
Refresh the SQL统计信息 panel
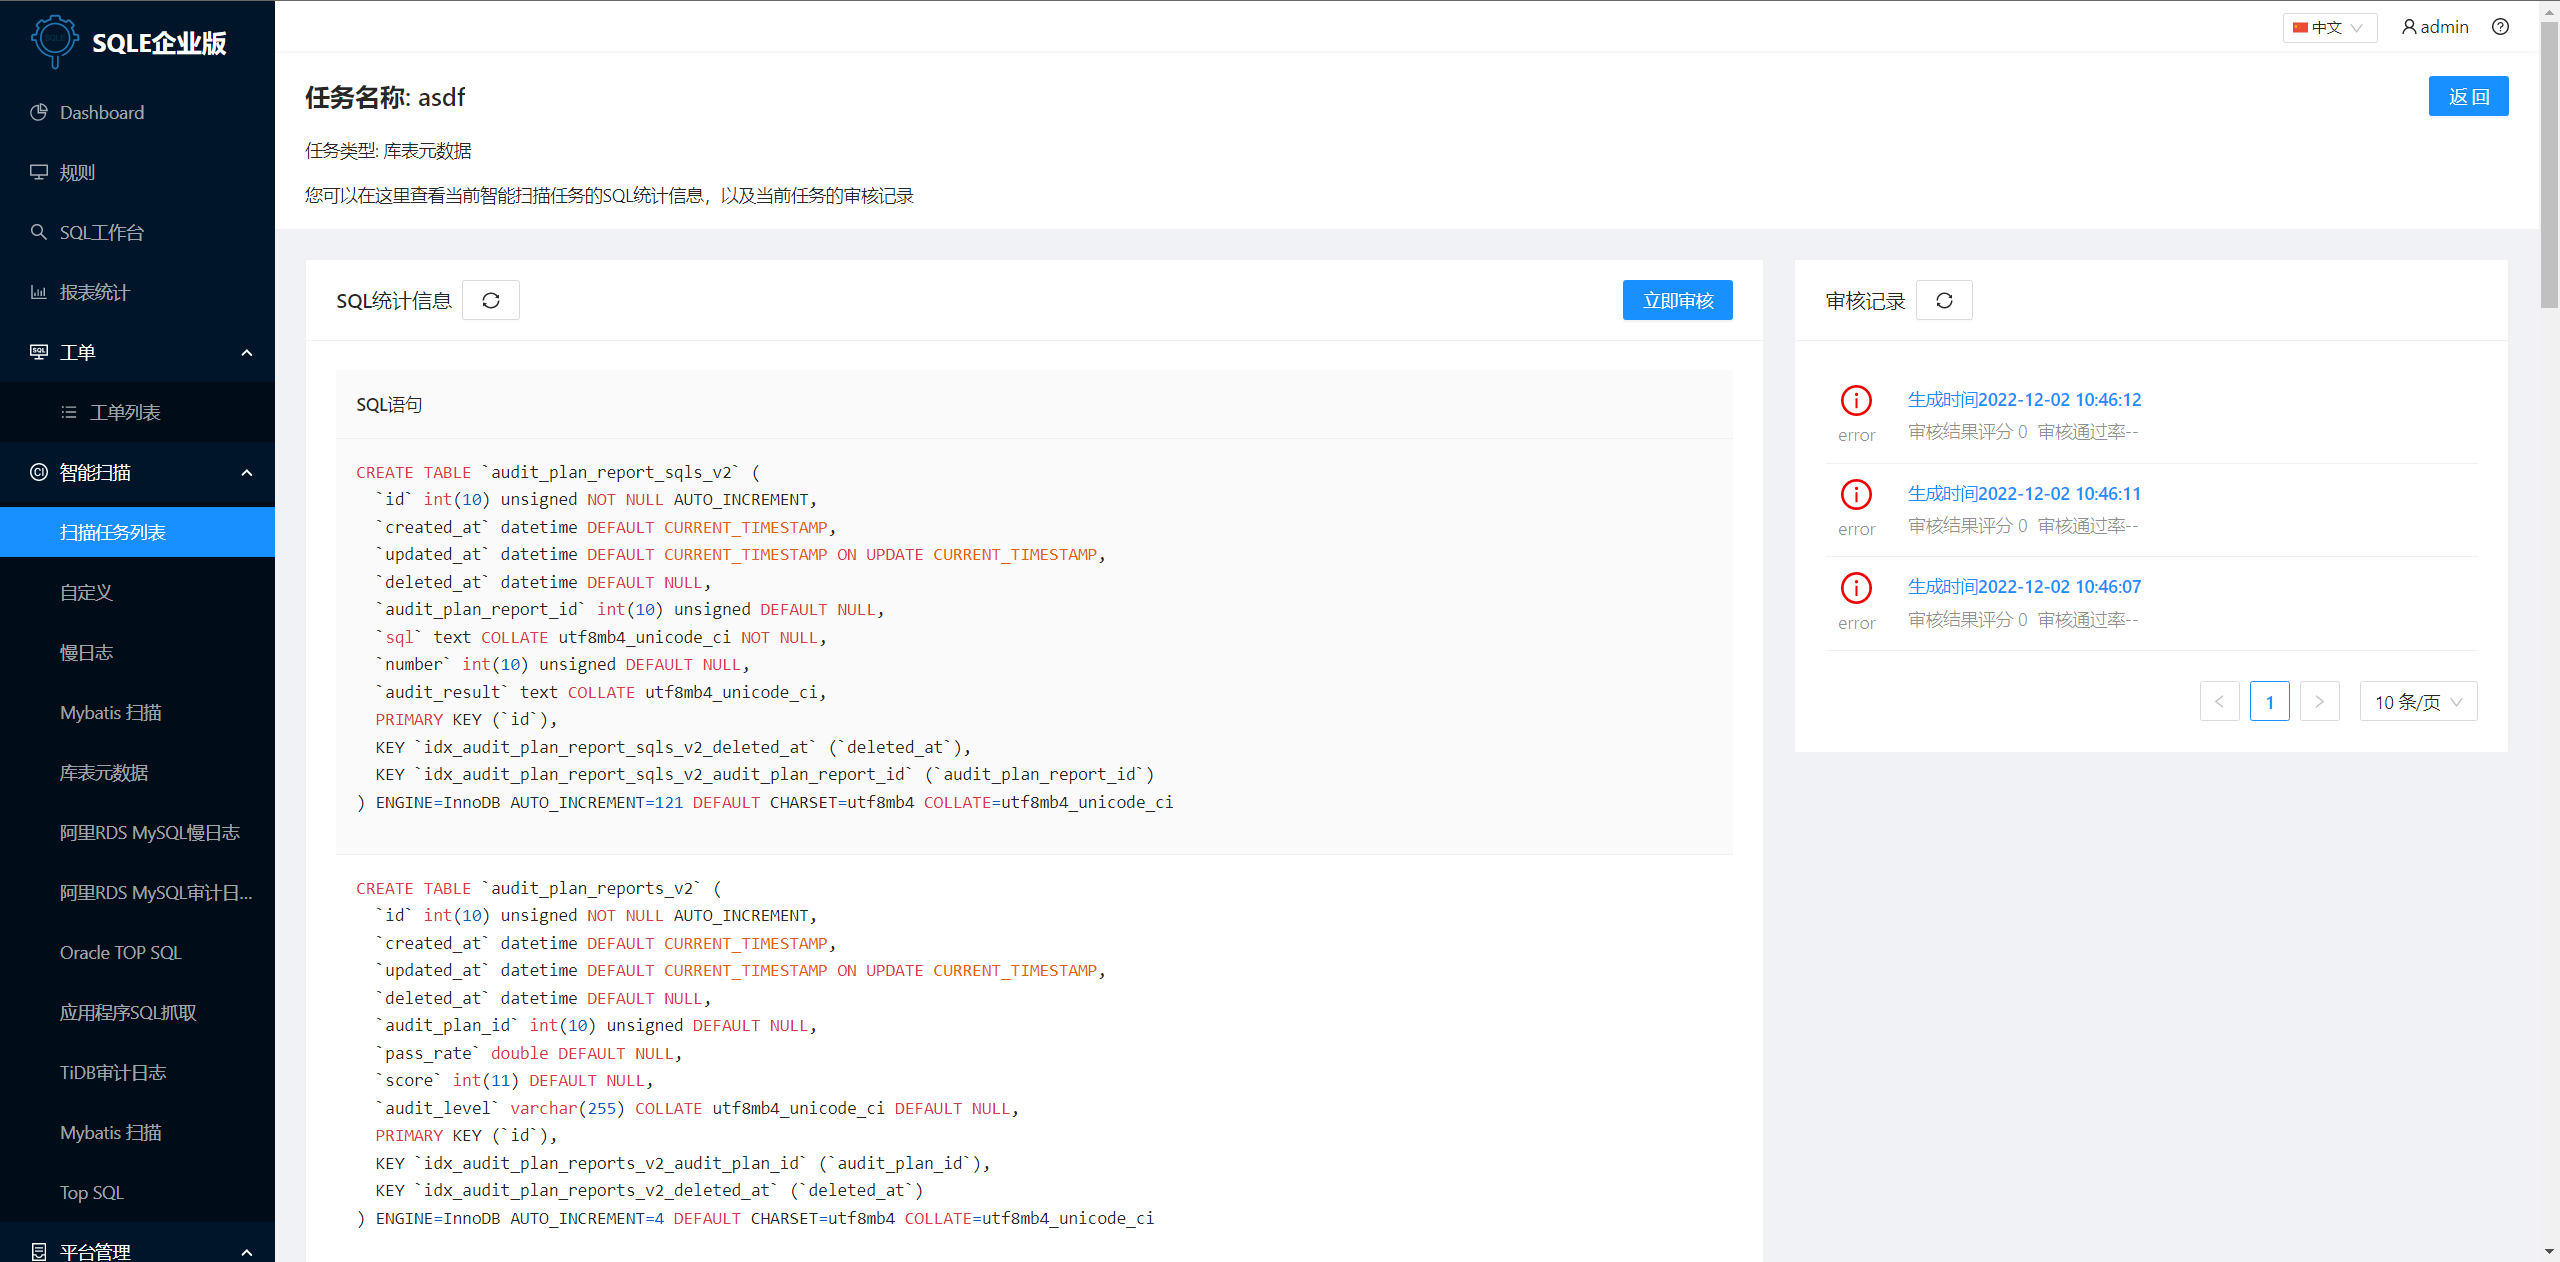tap(491, 300)
